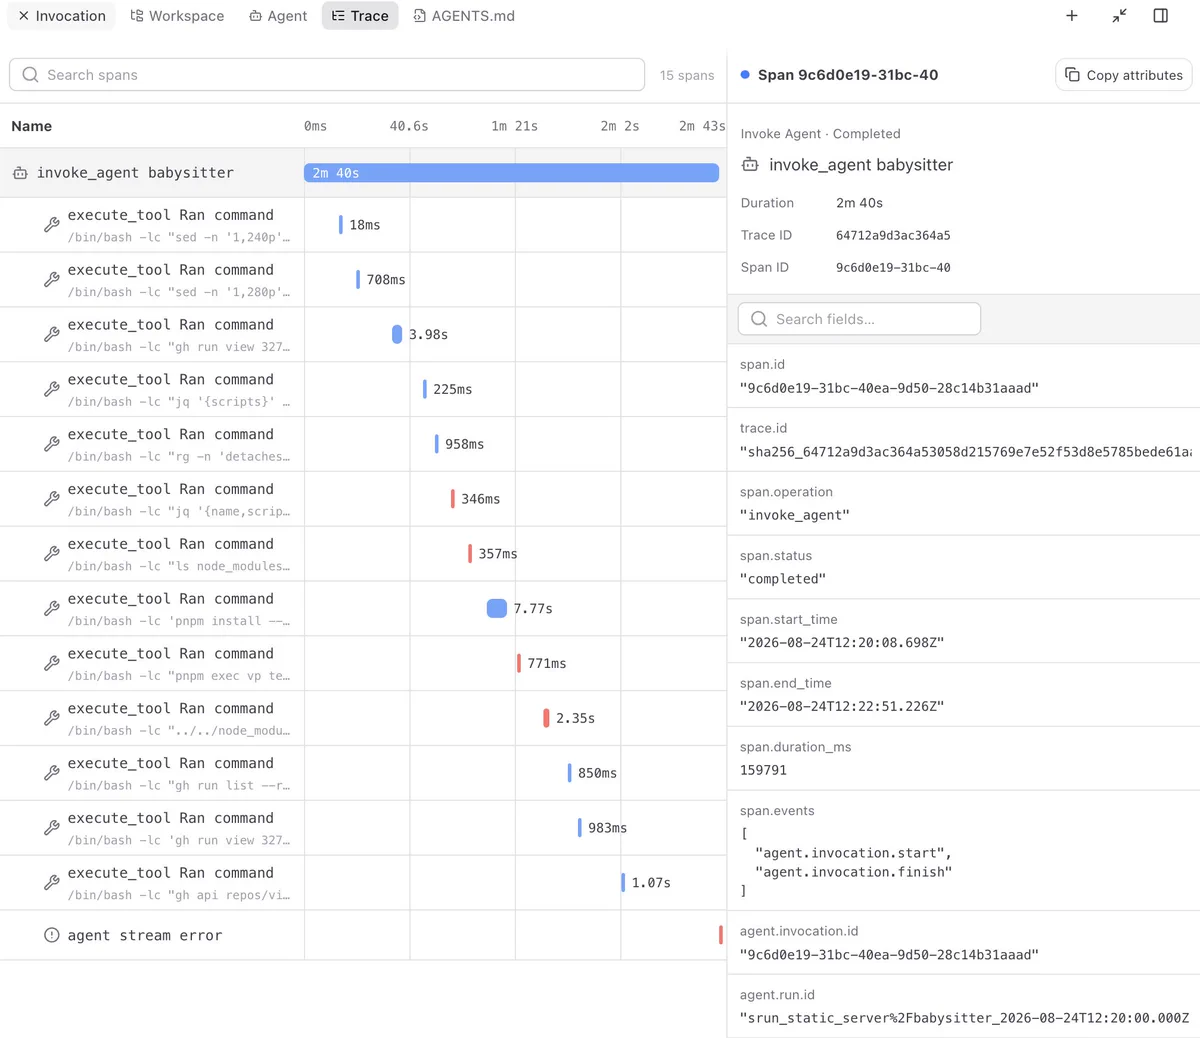Click the warning icon on agent stream error
Image resolution: width=1200 pixels, height=1038 pixels.
[x=52, y=935]
